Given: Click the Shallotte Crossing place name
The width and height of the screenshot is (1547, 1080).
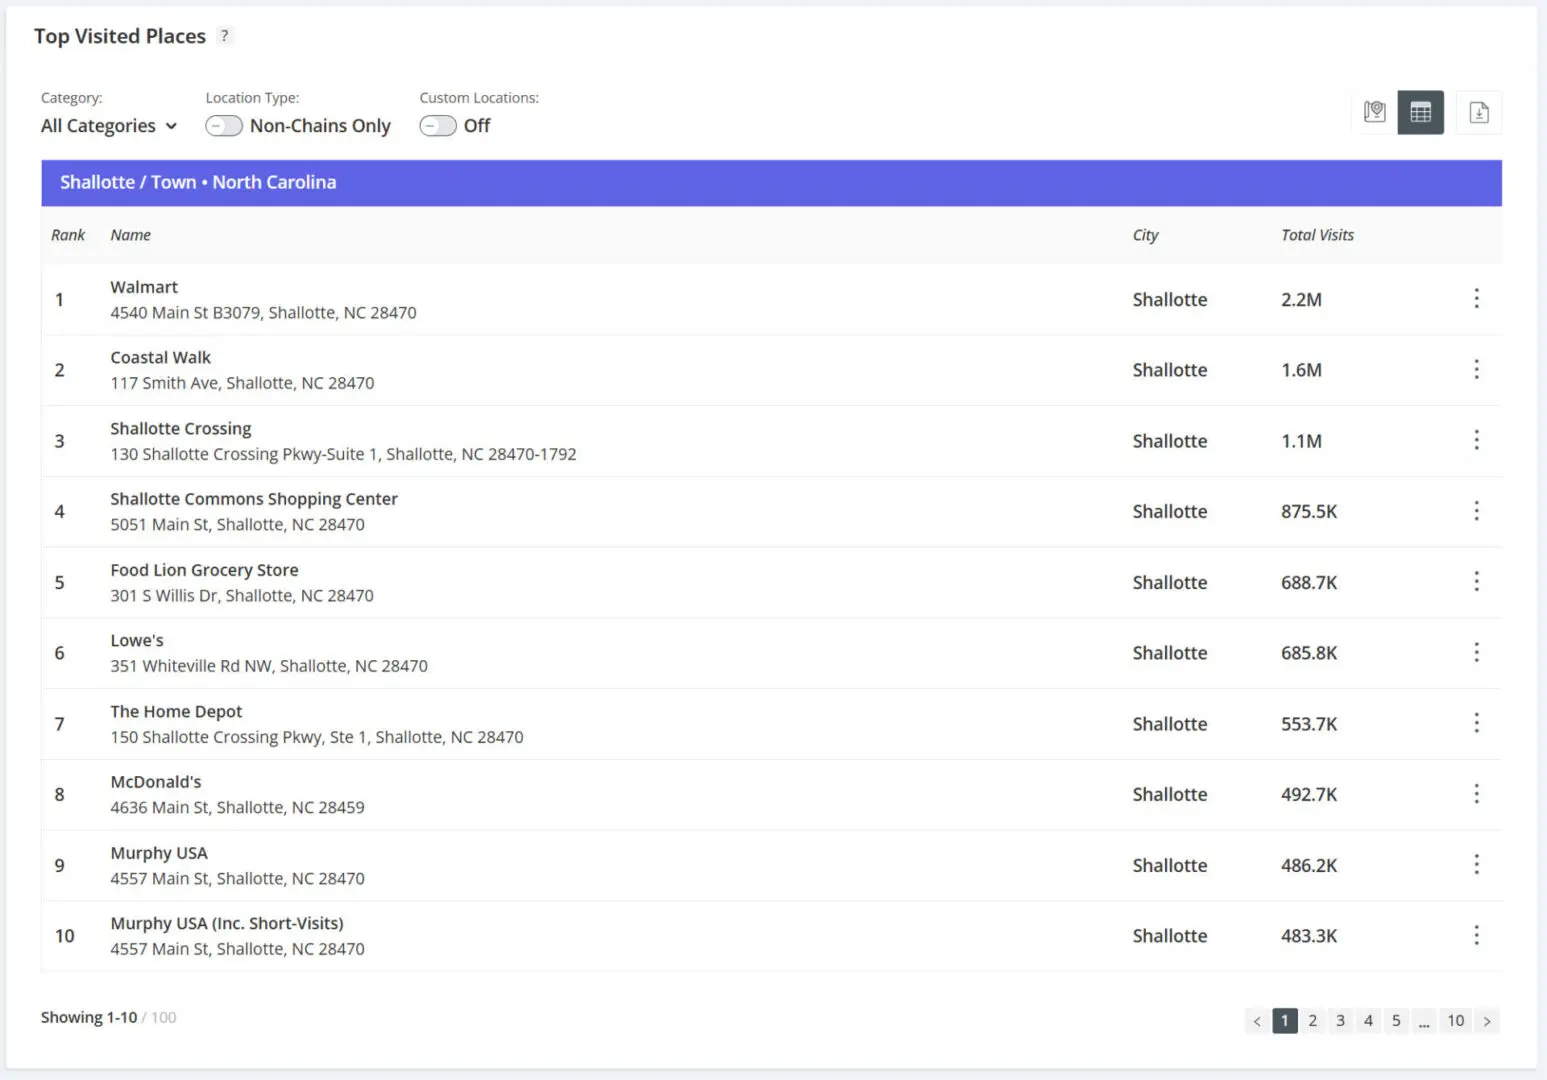Looking at the screenshot, I should tap(181, 429).
